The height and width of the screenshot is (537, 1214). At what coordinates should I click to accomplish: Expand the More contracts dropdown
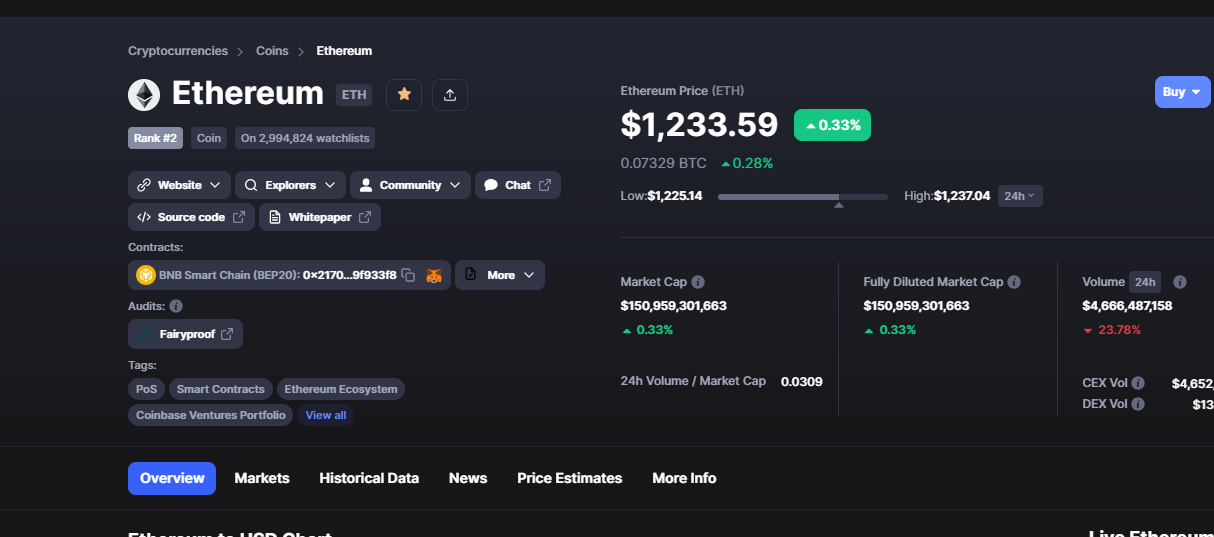500,275
